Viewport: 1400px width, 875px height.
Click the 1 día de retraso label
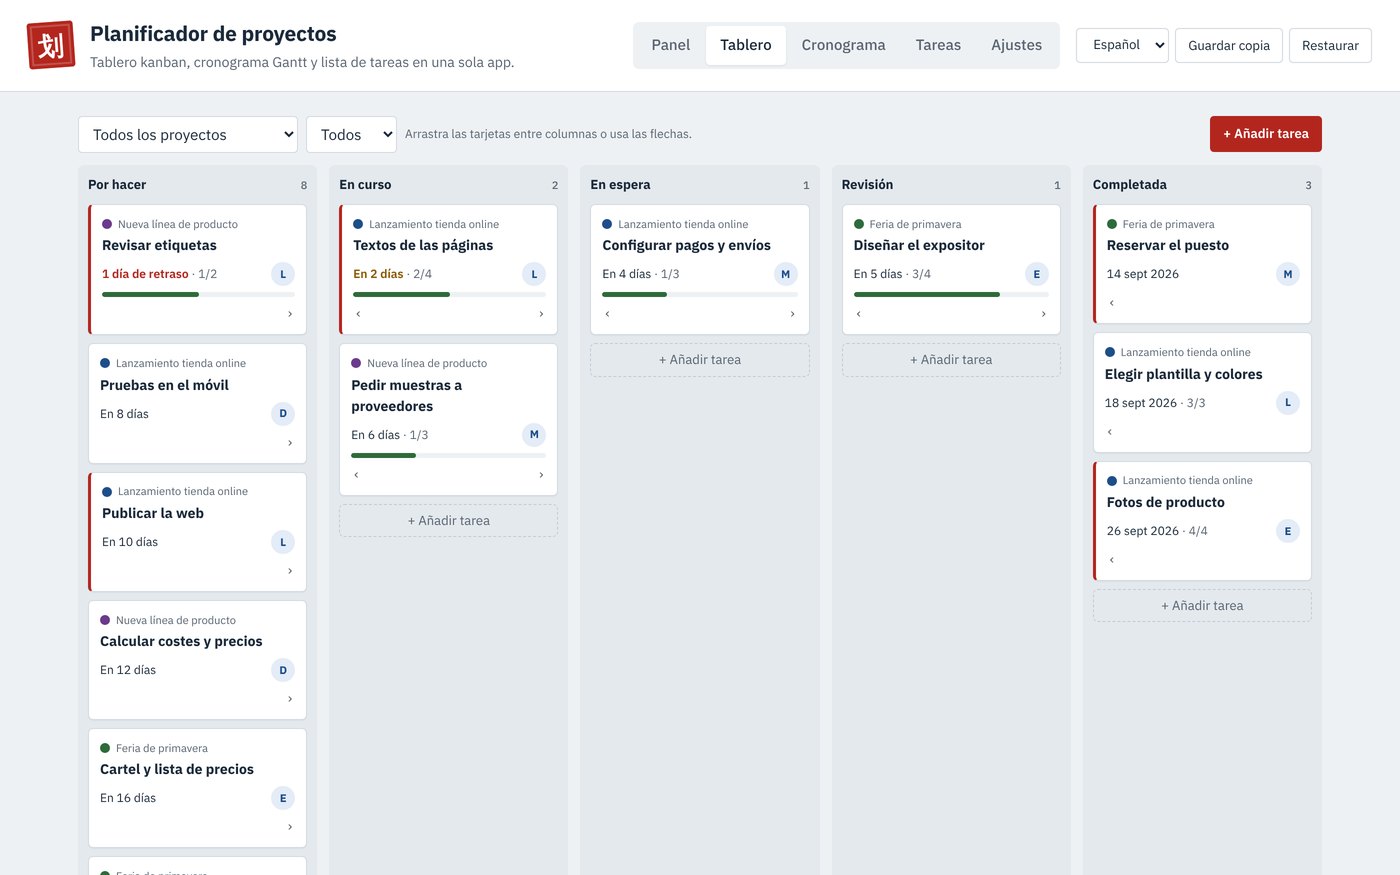pos(145,274)
